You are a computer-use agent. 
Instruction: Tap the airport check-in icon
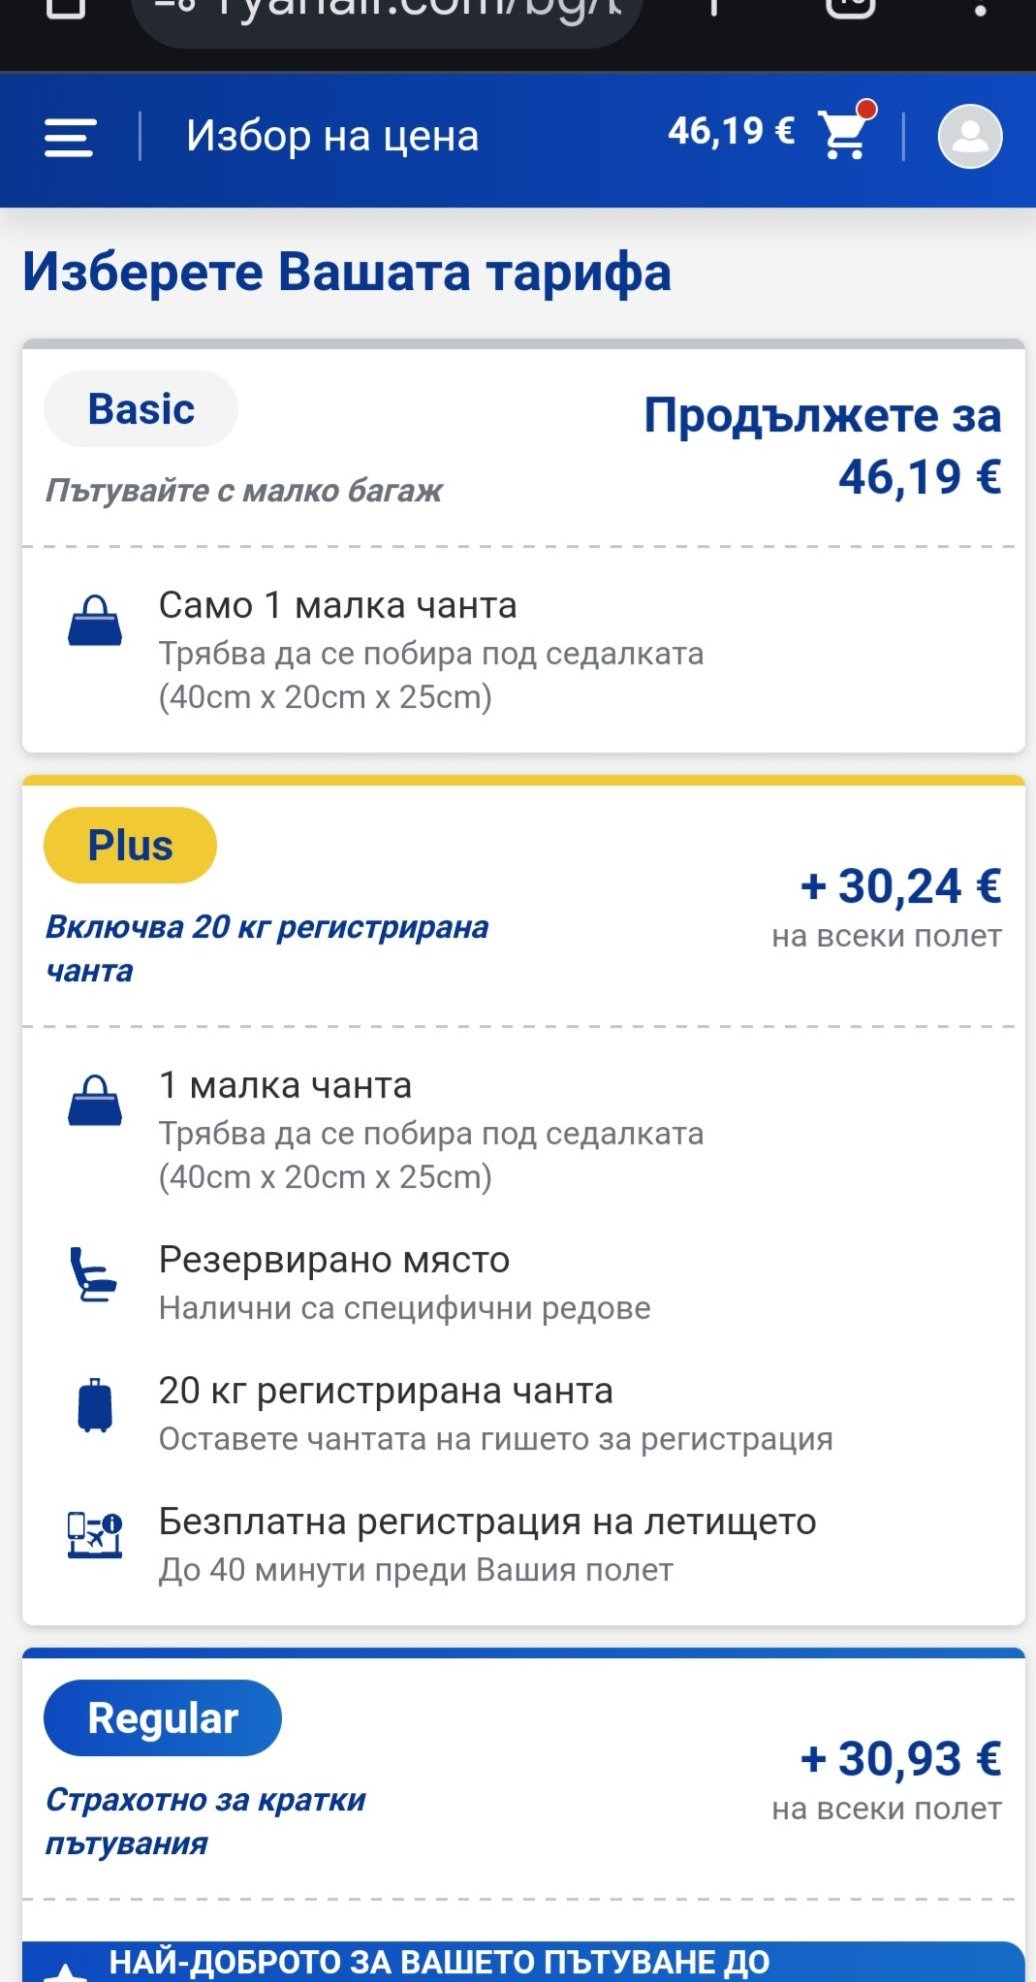pos(95,1535)
